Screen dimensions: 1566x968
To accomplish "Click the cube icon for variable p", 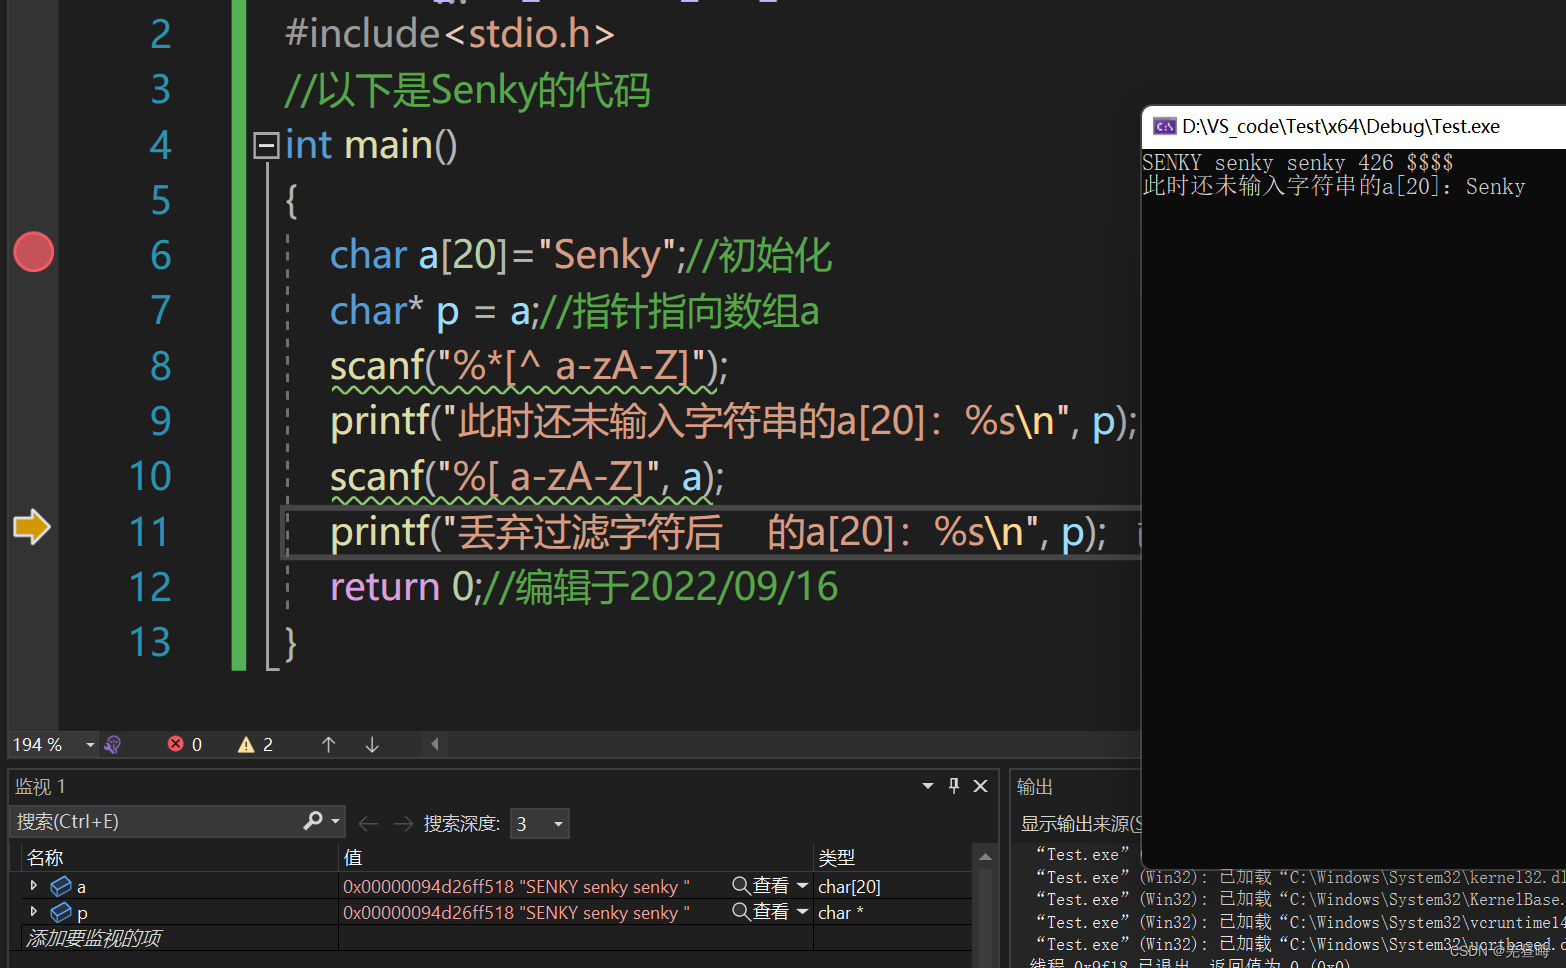I will tap(61, 912).
